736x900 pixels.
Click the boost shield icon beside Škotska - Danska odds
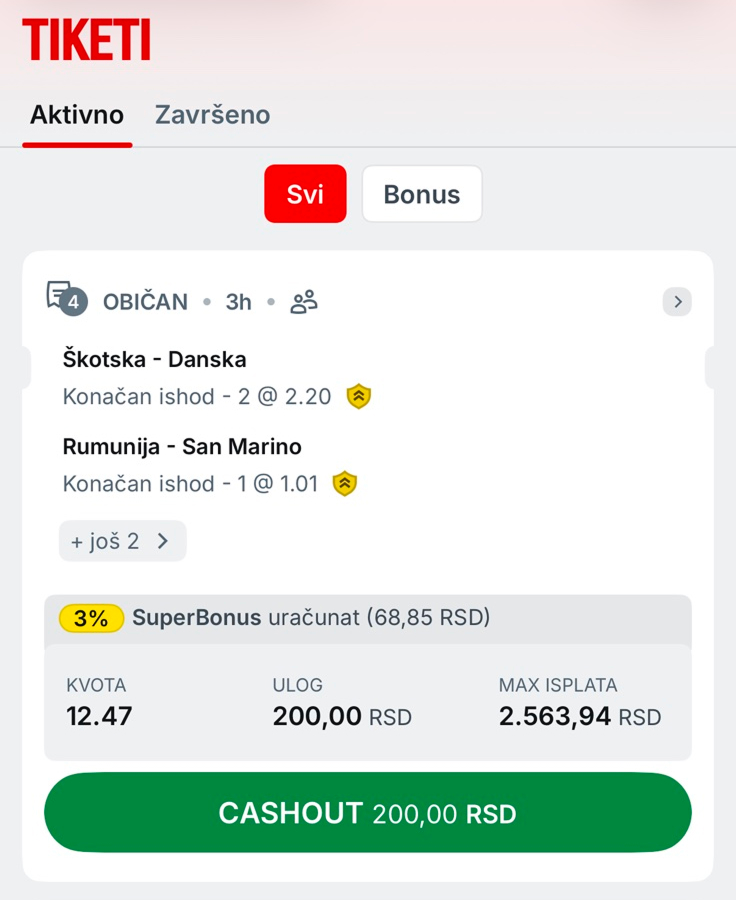coord(359,397)
